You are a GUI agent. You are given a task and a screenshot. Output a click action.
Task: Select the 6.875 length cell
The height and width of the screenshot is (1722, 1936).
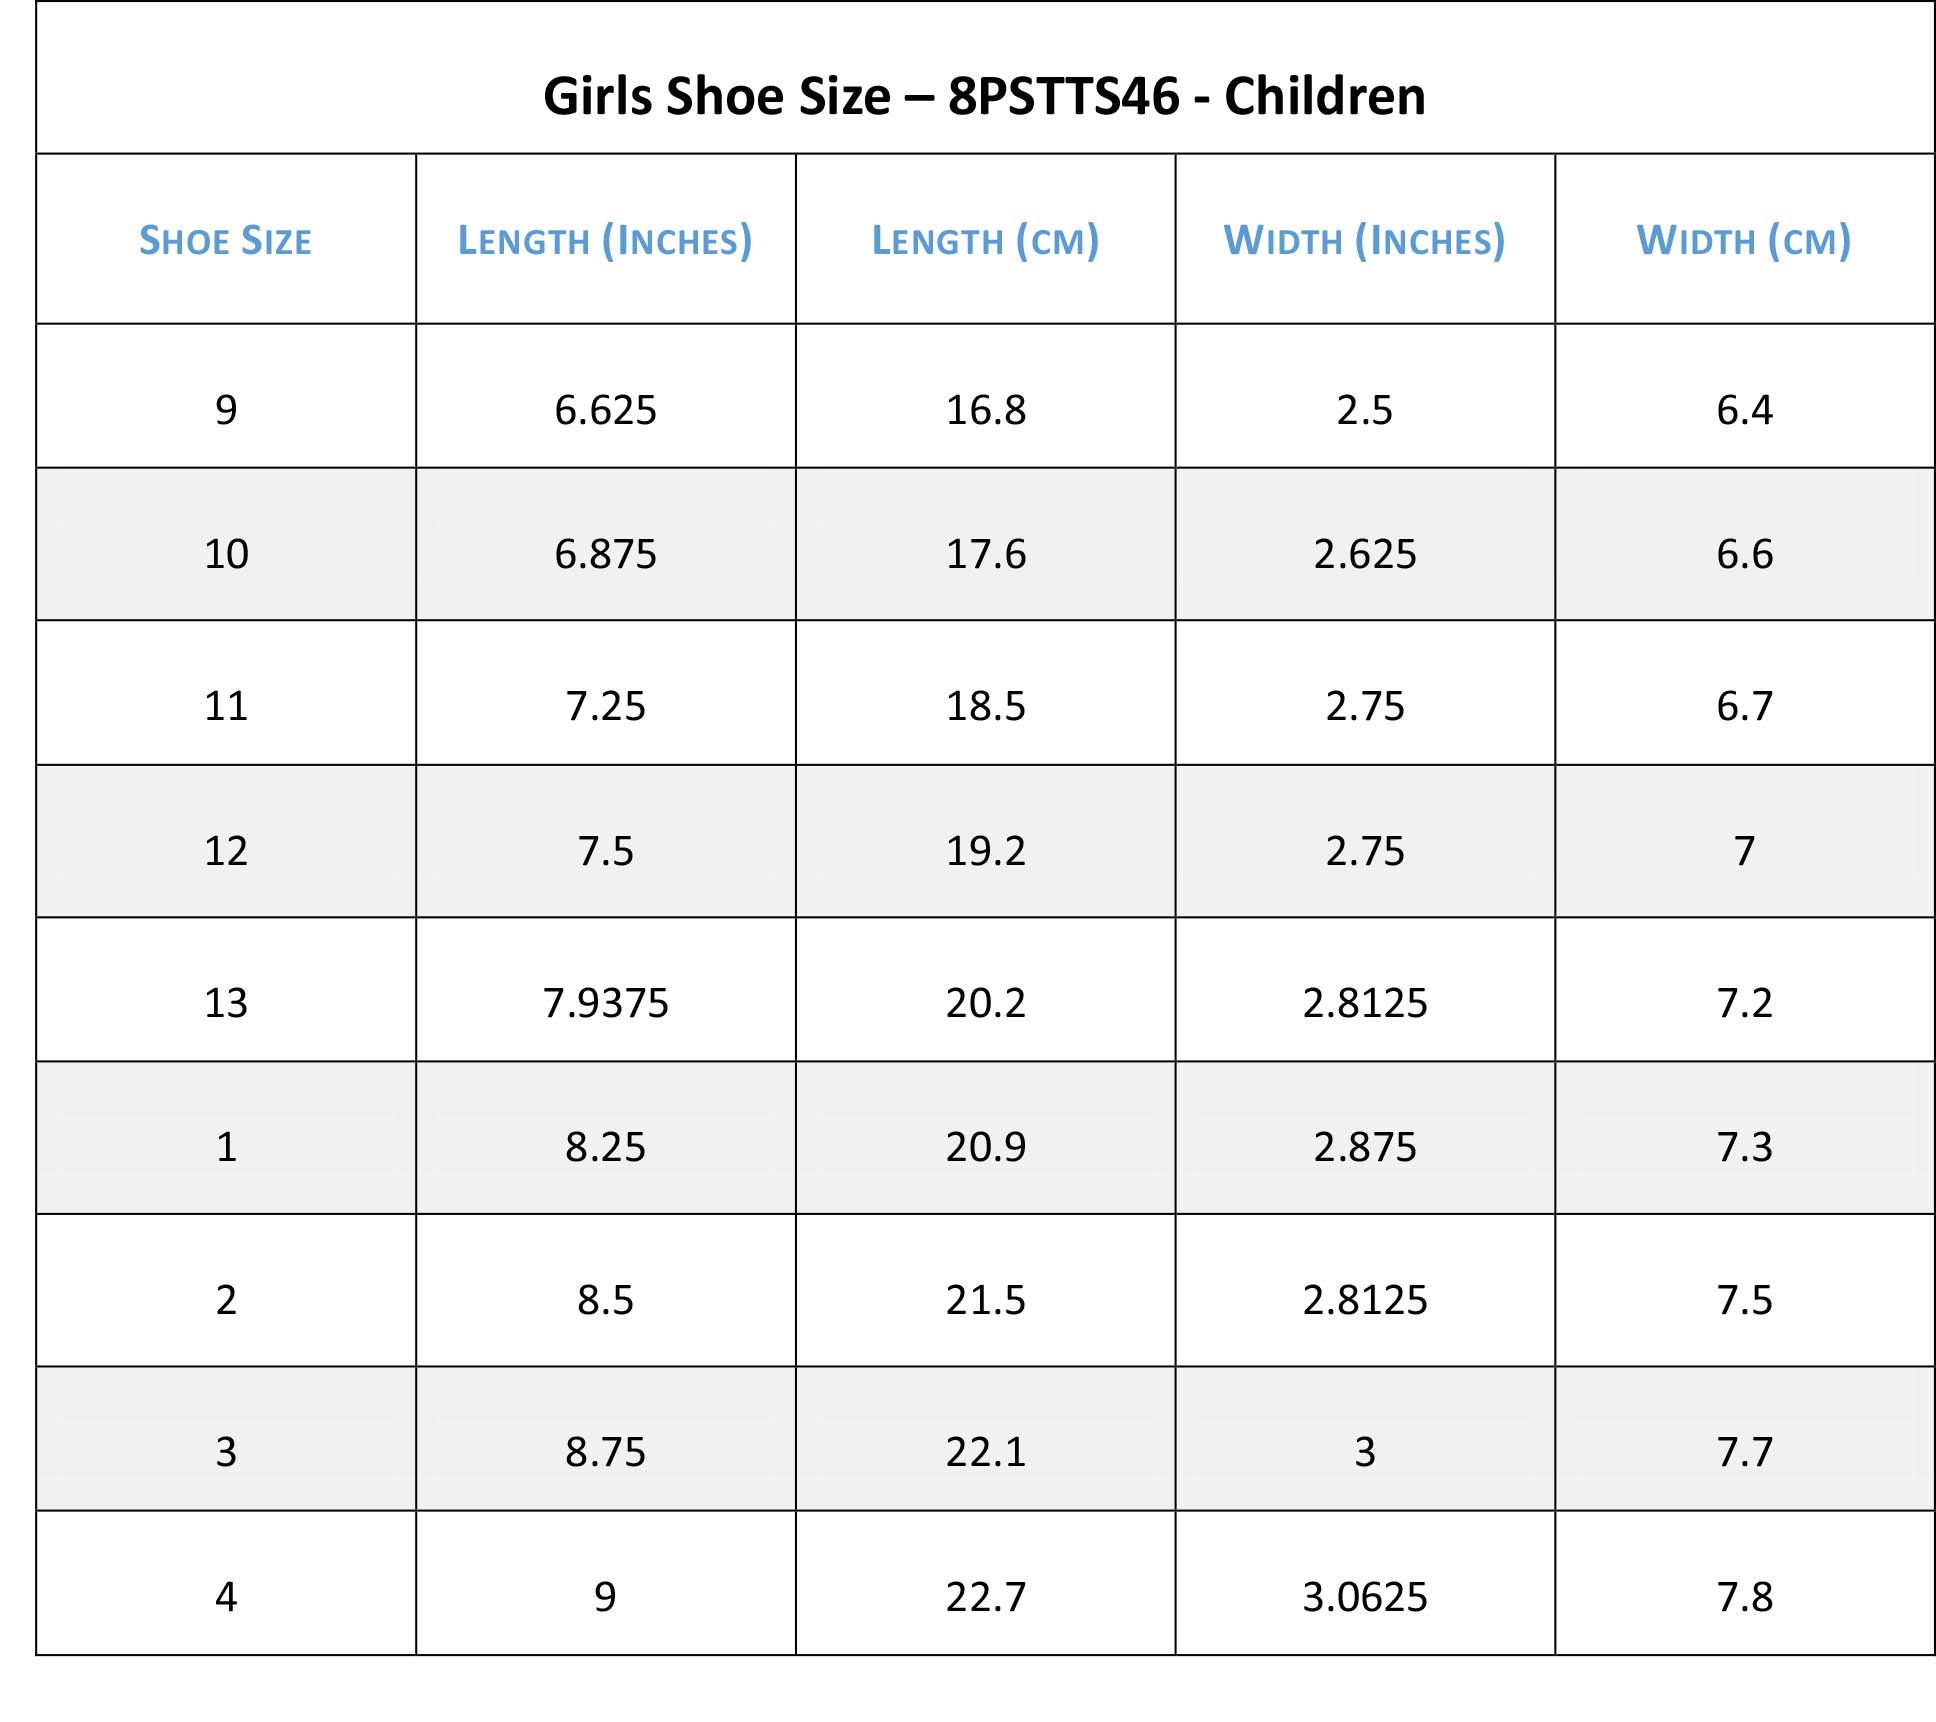[x=605, y=554]
